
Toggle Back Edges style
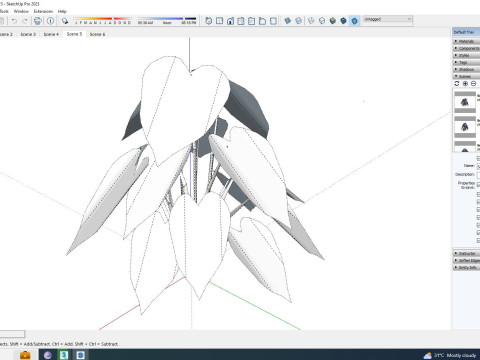[298, 21]
